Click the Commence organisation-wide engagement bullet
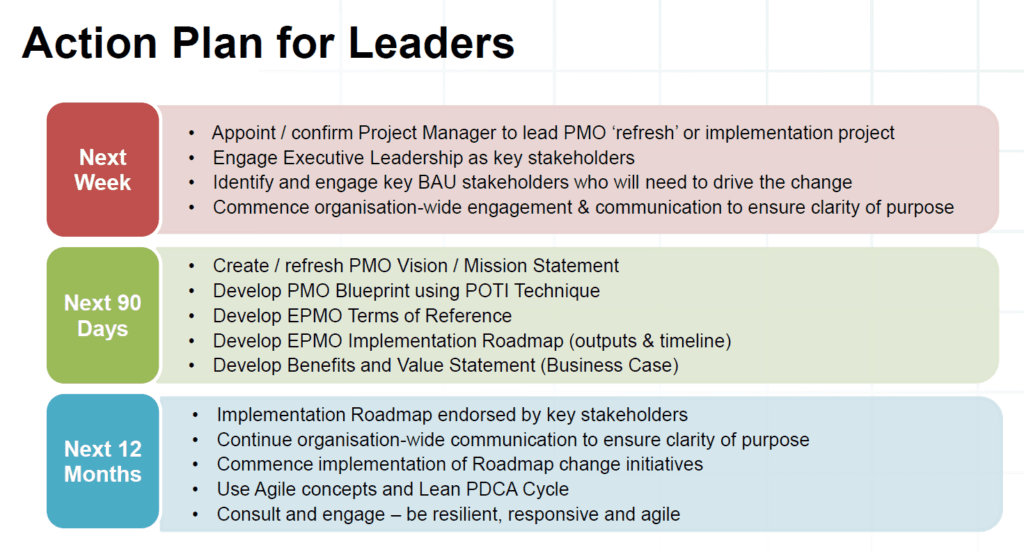Screen dimensions: 1024x552 583,207
